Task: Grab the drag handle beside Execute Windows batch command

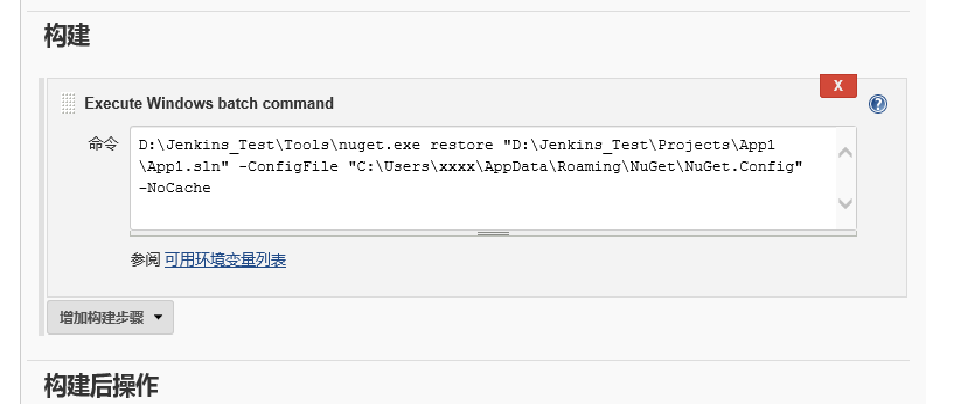Action: [69, 103]
